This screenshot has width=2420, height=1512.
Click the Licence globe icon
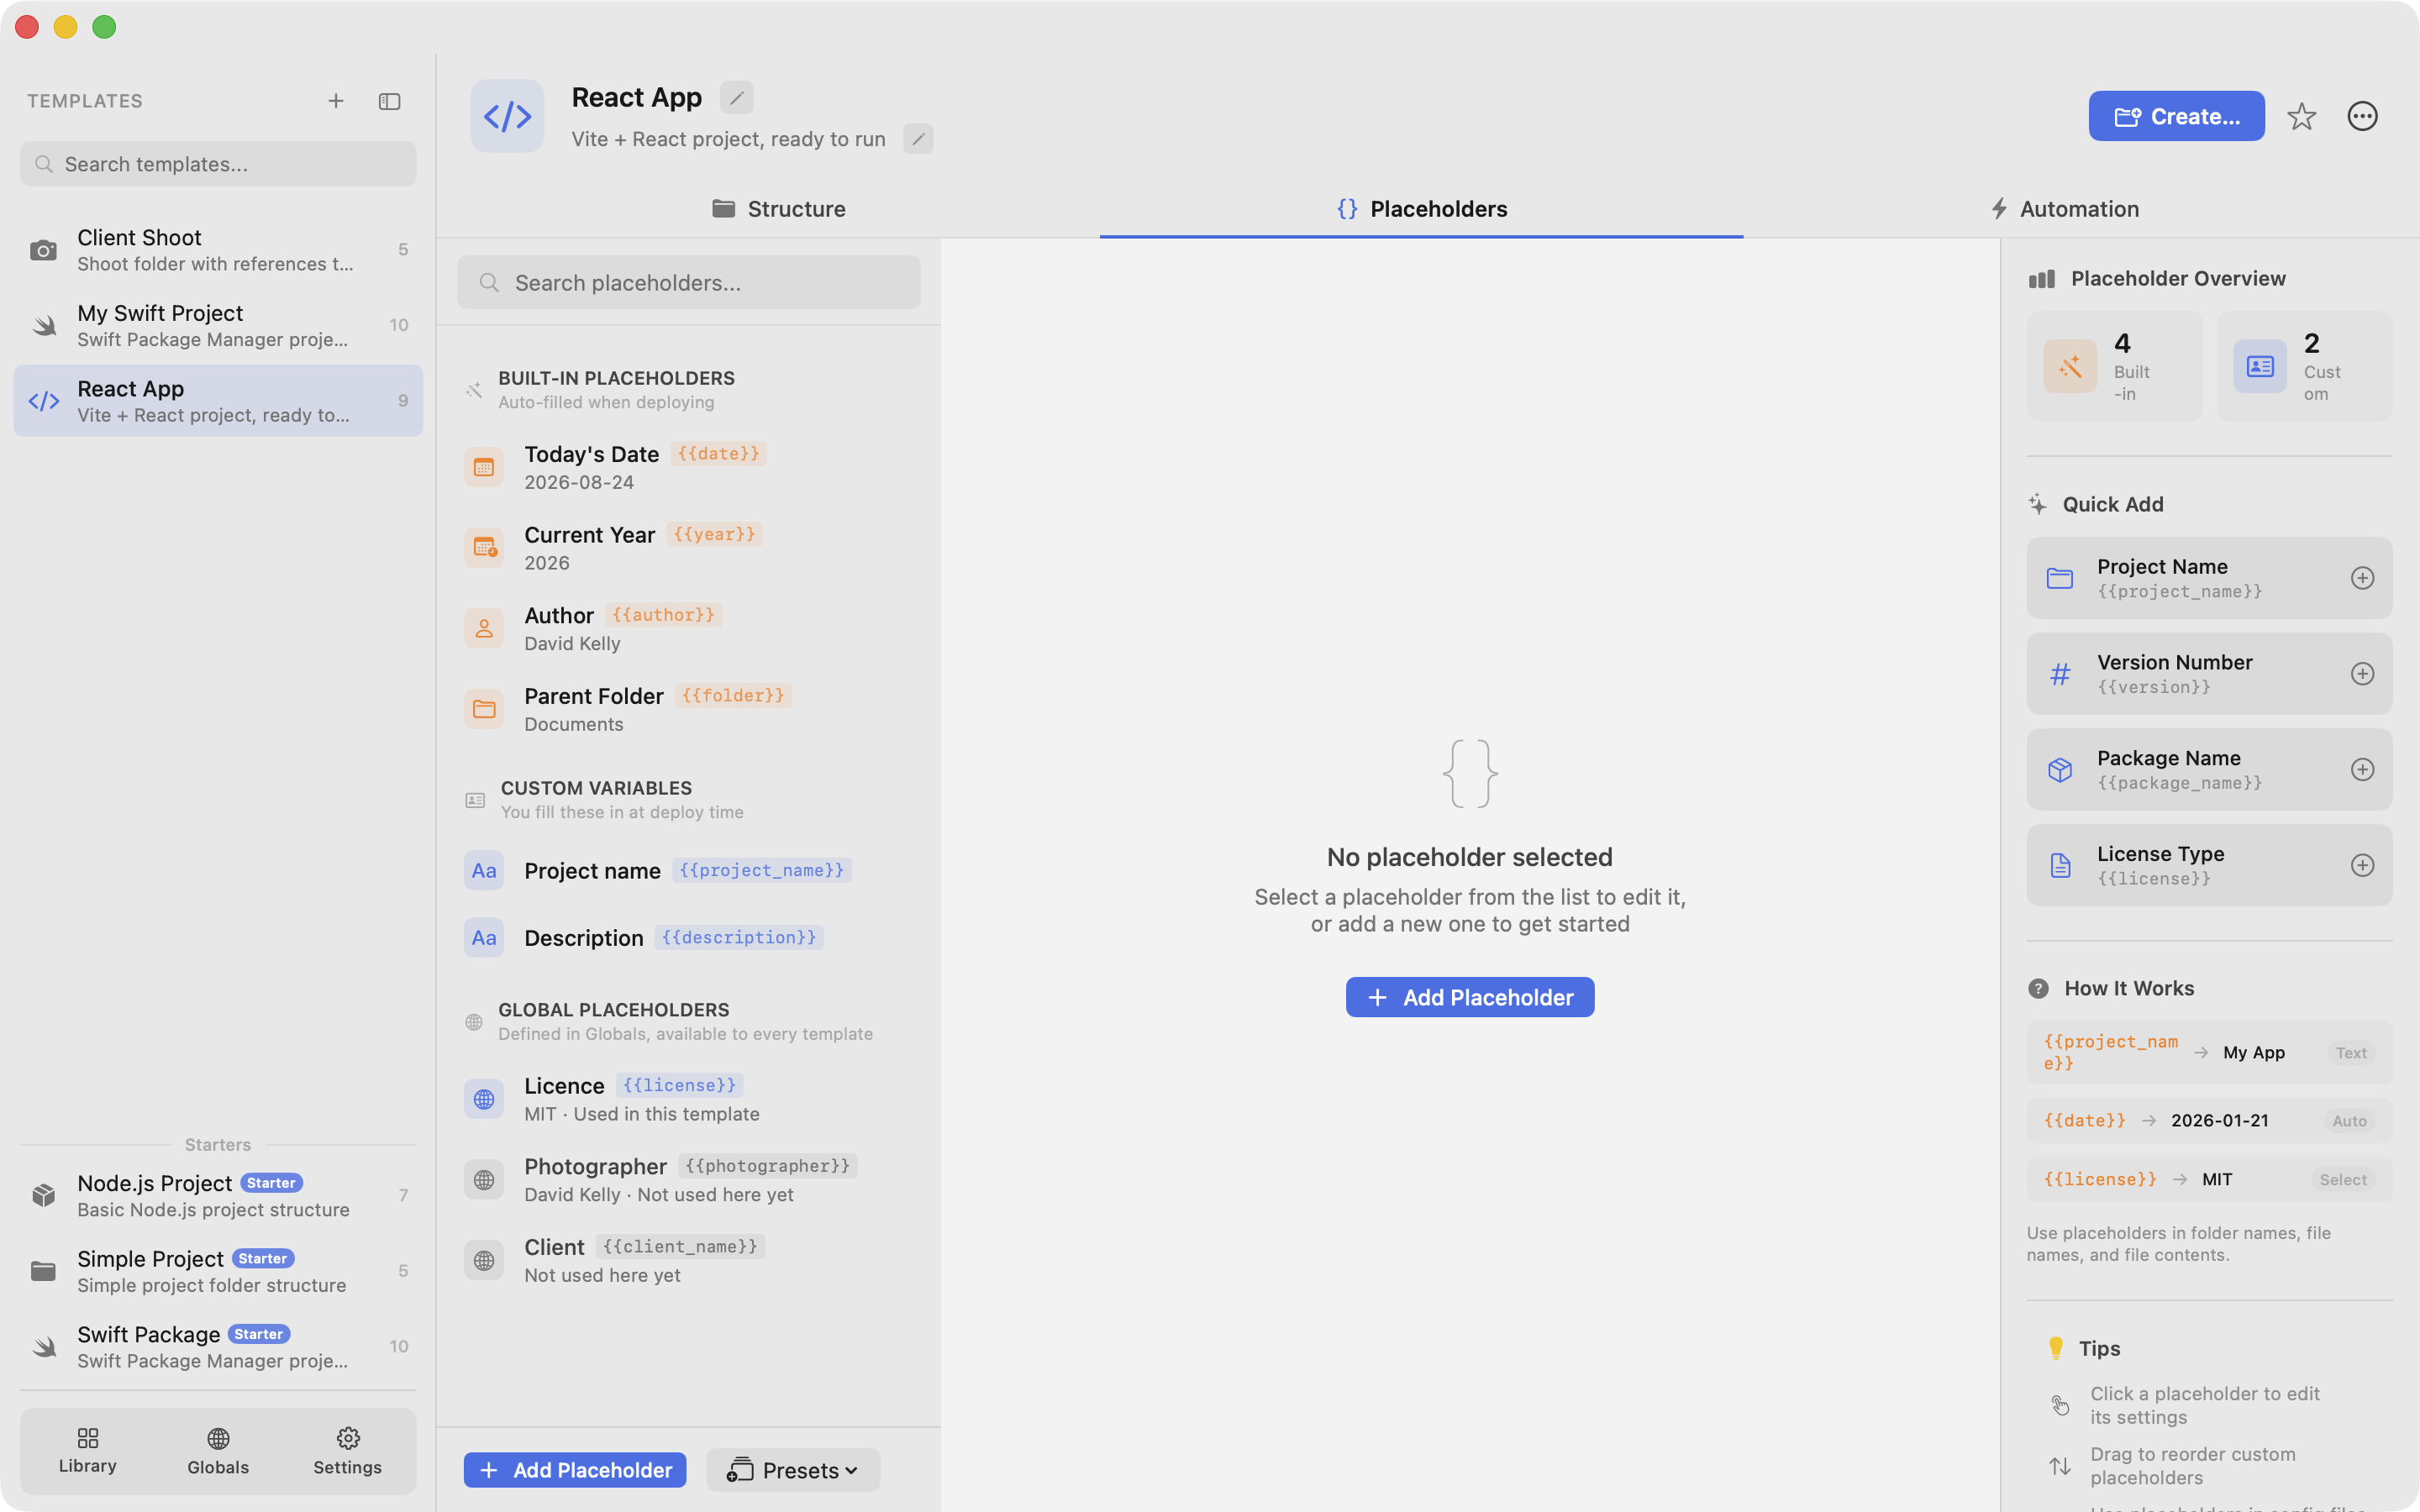484,1099
